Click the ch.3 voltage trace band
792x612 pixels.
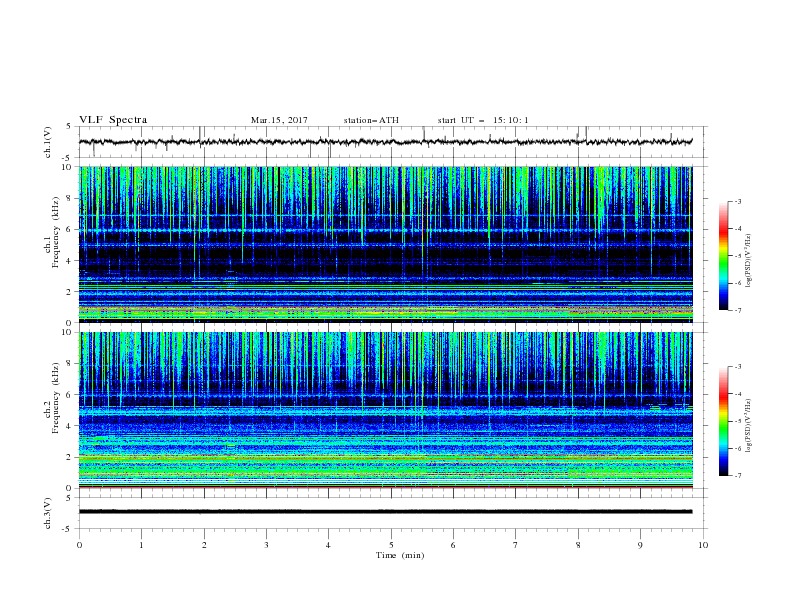click(x=386, y=512)
